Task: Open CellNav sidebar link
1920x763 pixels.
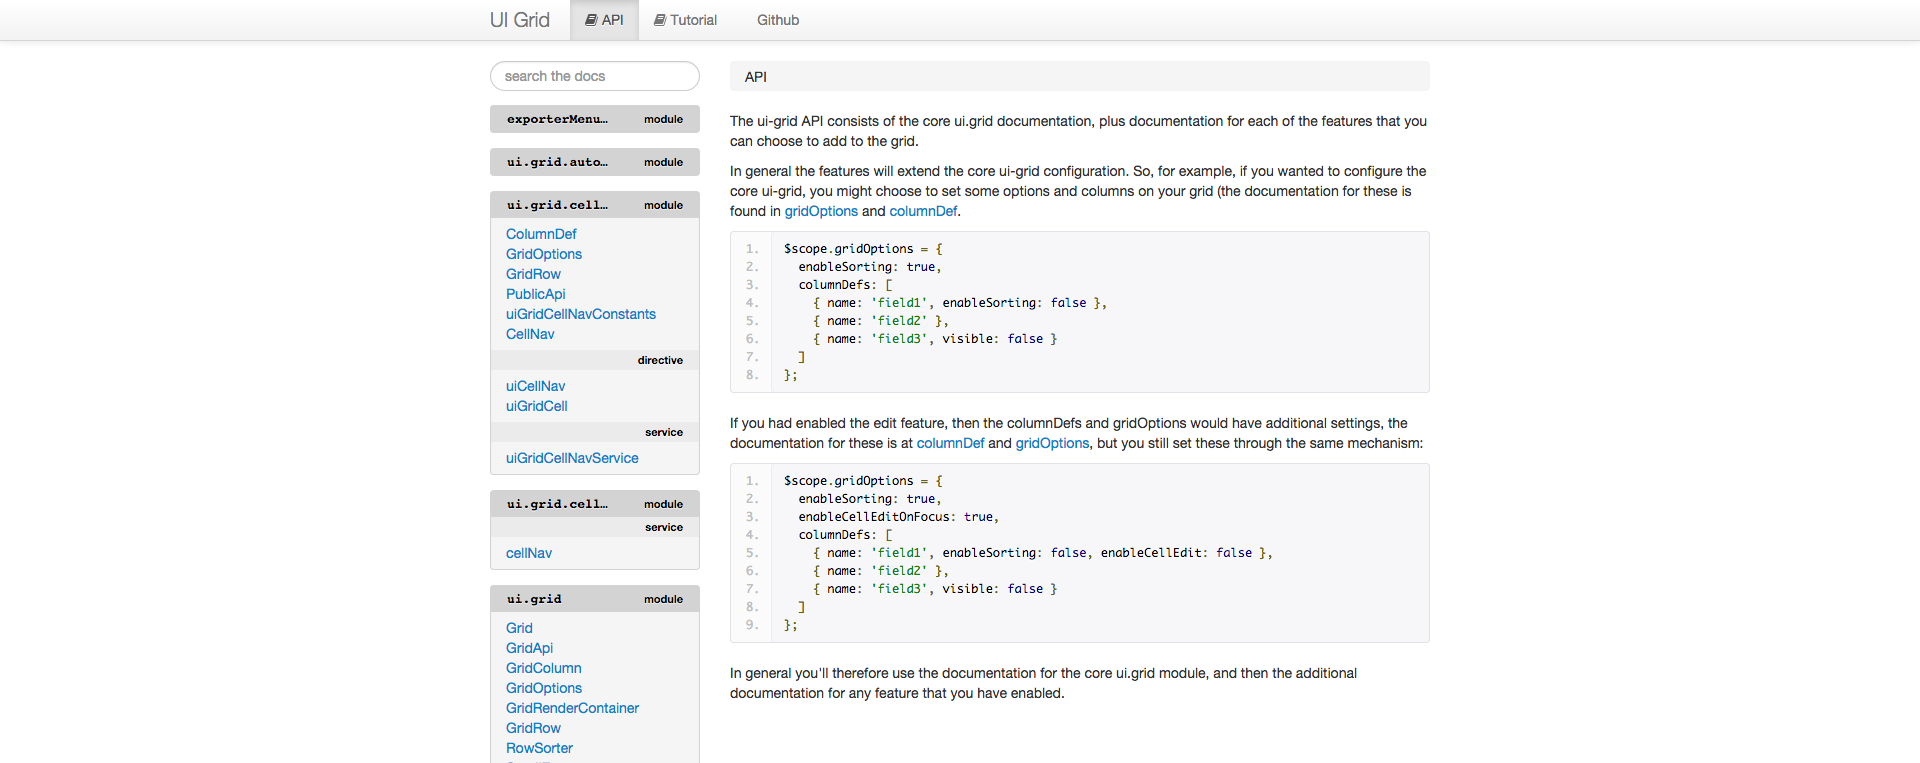Action: click(x=530, y=334)
